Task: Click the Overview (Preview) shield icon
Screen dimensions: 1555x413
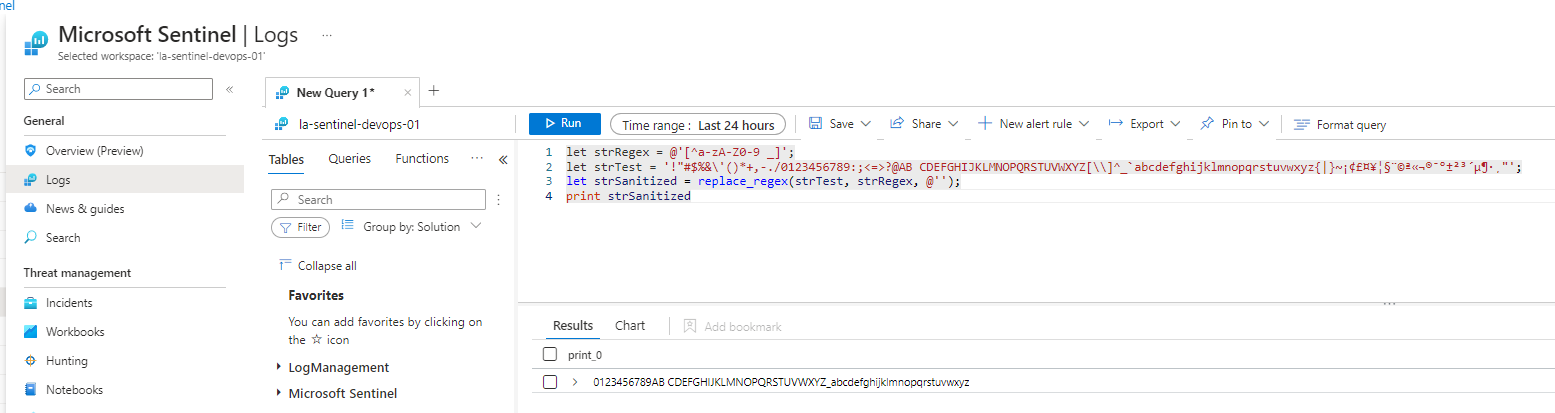Action: pos(31,151)
